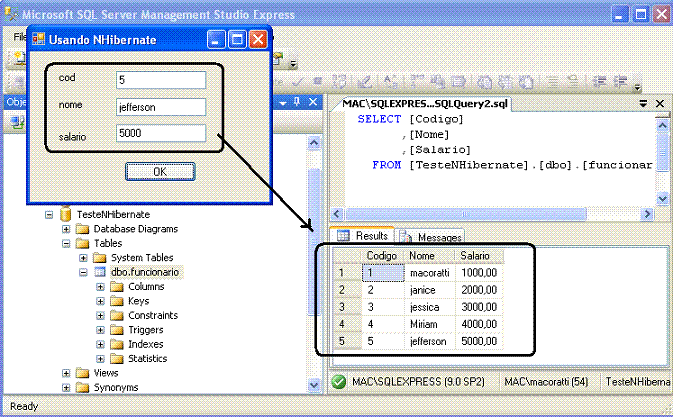This screenshot has height=417, width=673.
Task: Click Specify Values for Template Parameters icon
Action: pyautogui.click(x=391, y=82)
